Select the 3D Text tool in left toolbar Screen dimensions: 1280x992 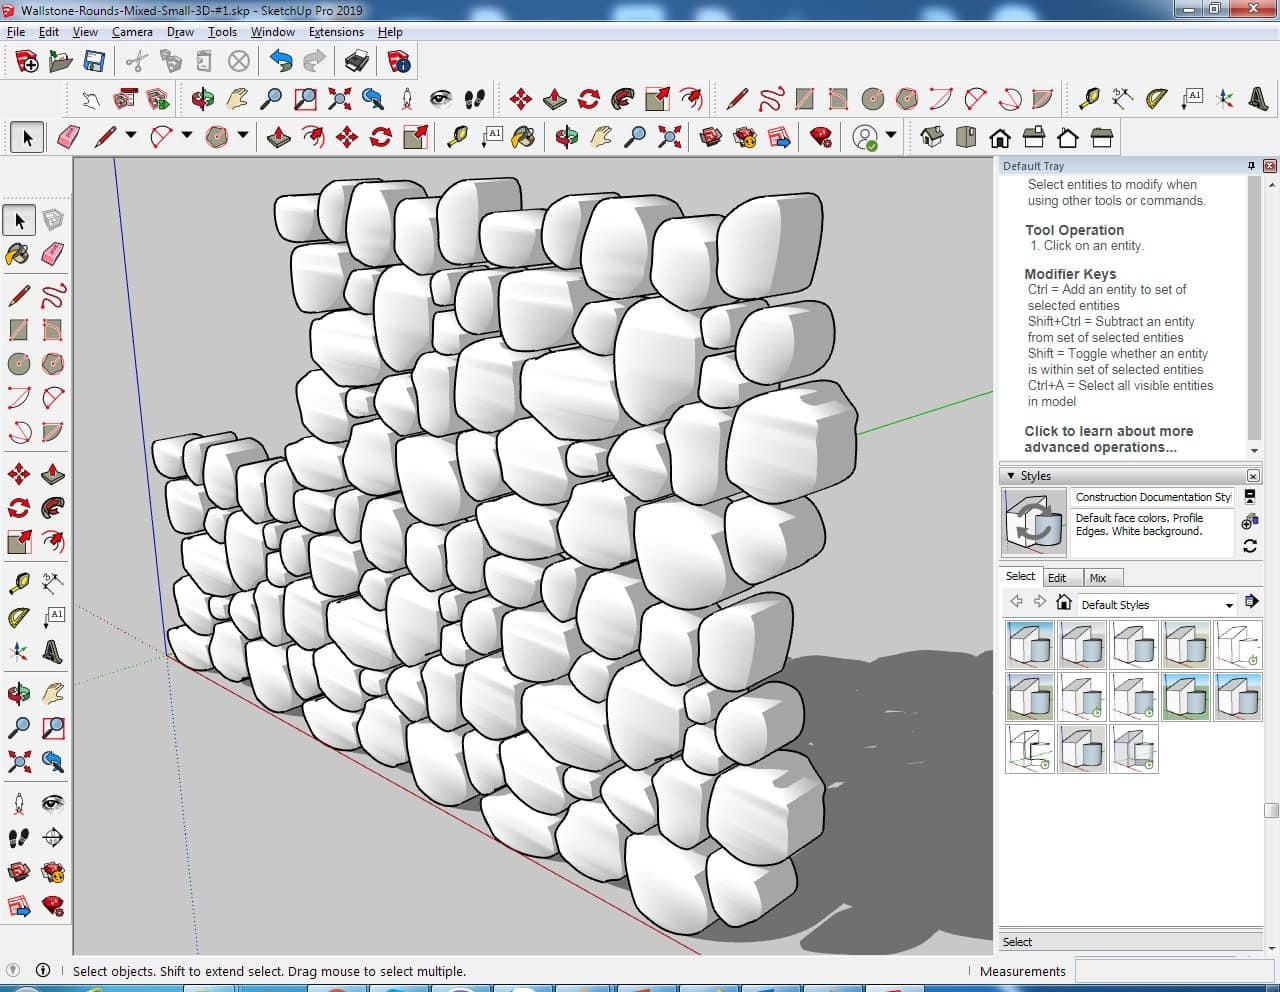point(53,652)
